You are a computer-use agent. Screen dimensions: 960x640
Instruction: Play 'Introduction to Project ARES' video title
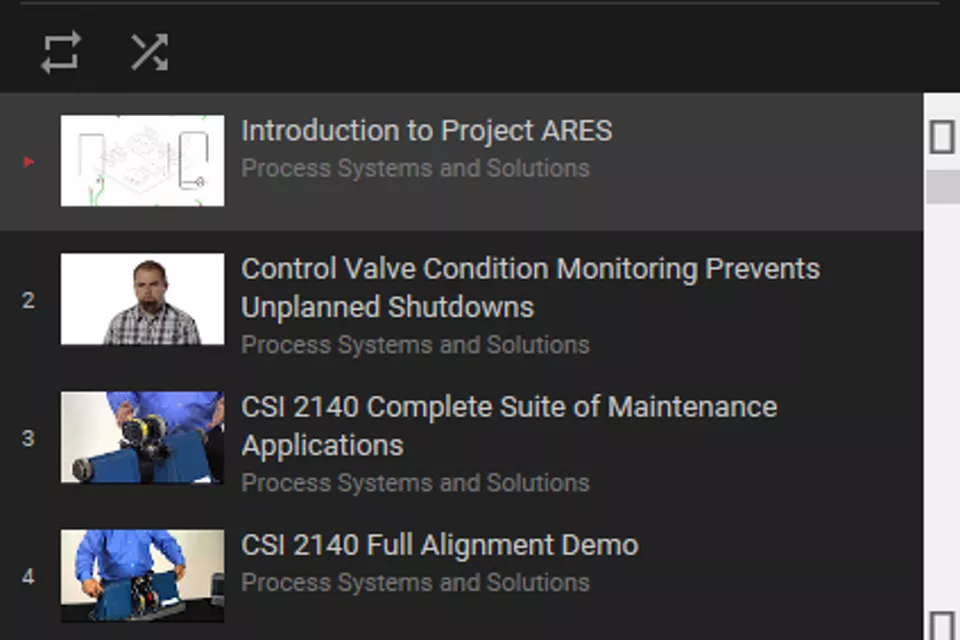[x=427, y=130]
